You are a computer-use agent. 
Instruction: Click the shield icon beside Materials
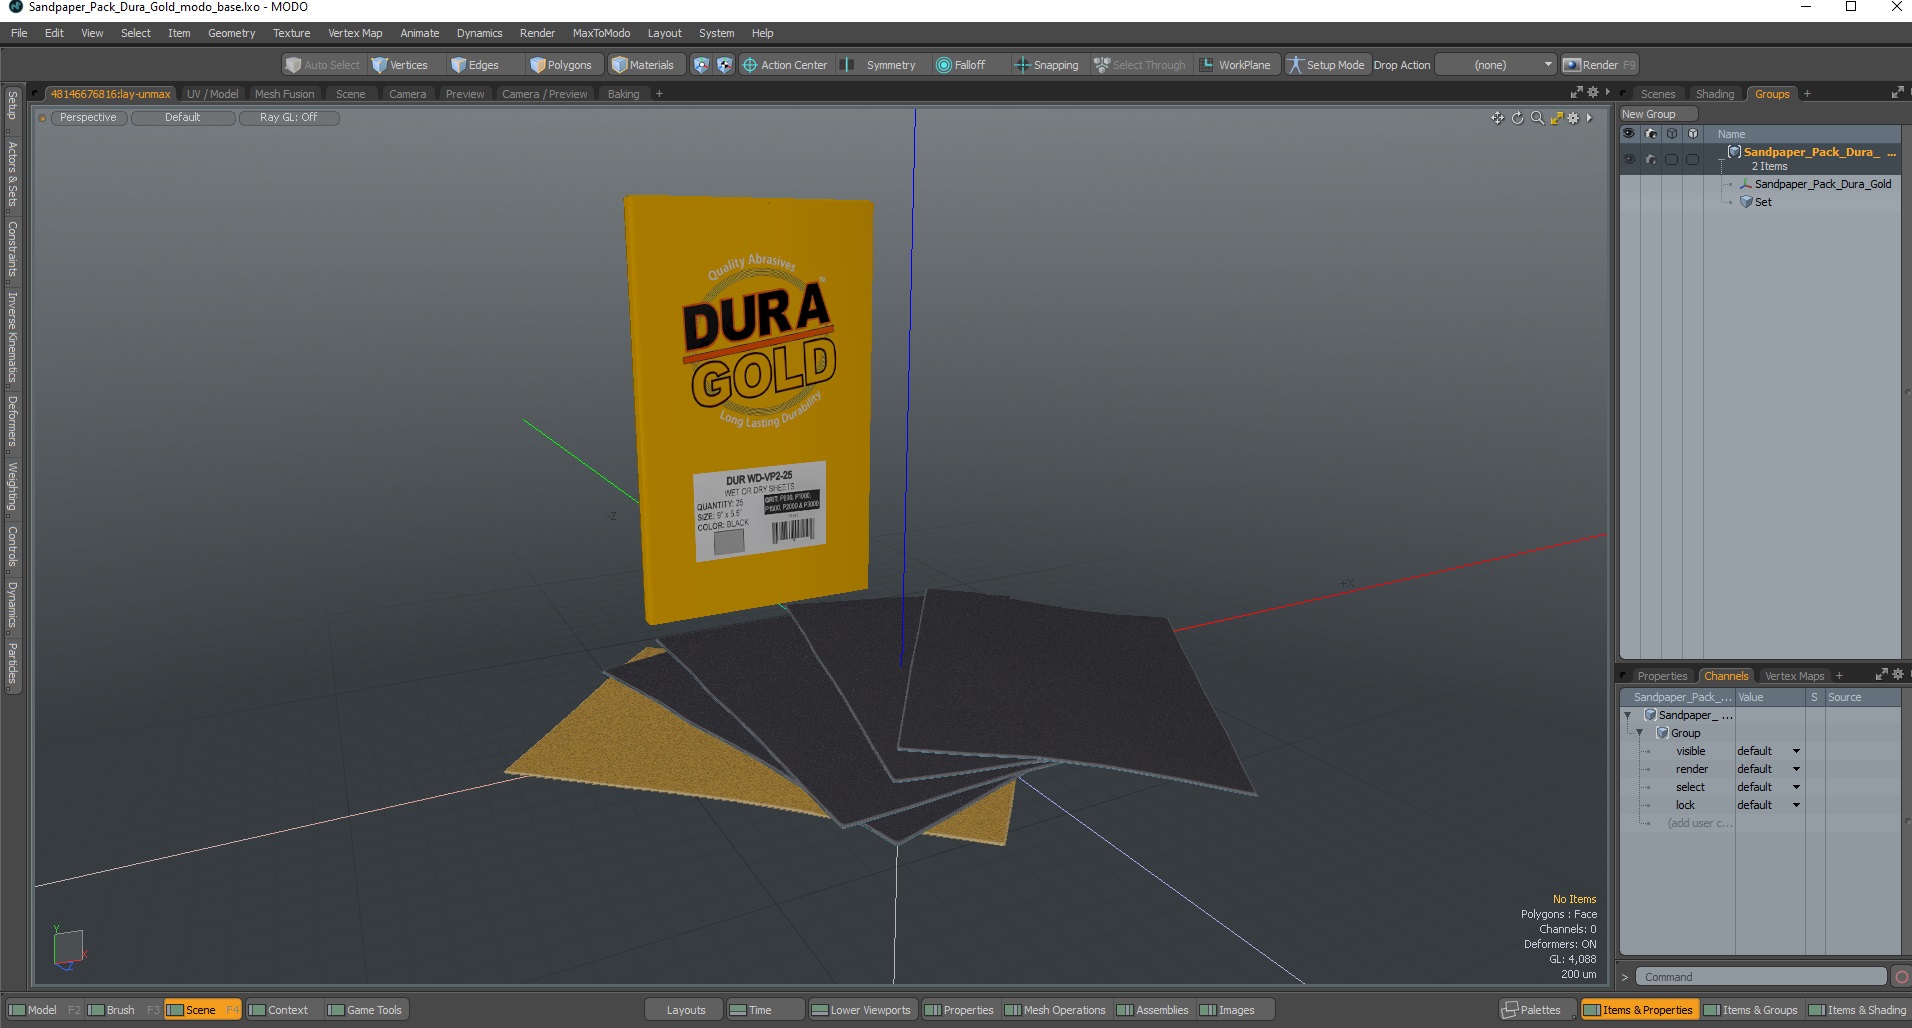(x=701, y=65)
